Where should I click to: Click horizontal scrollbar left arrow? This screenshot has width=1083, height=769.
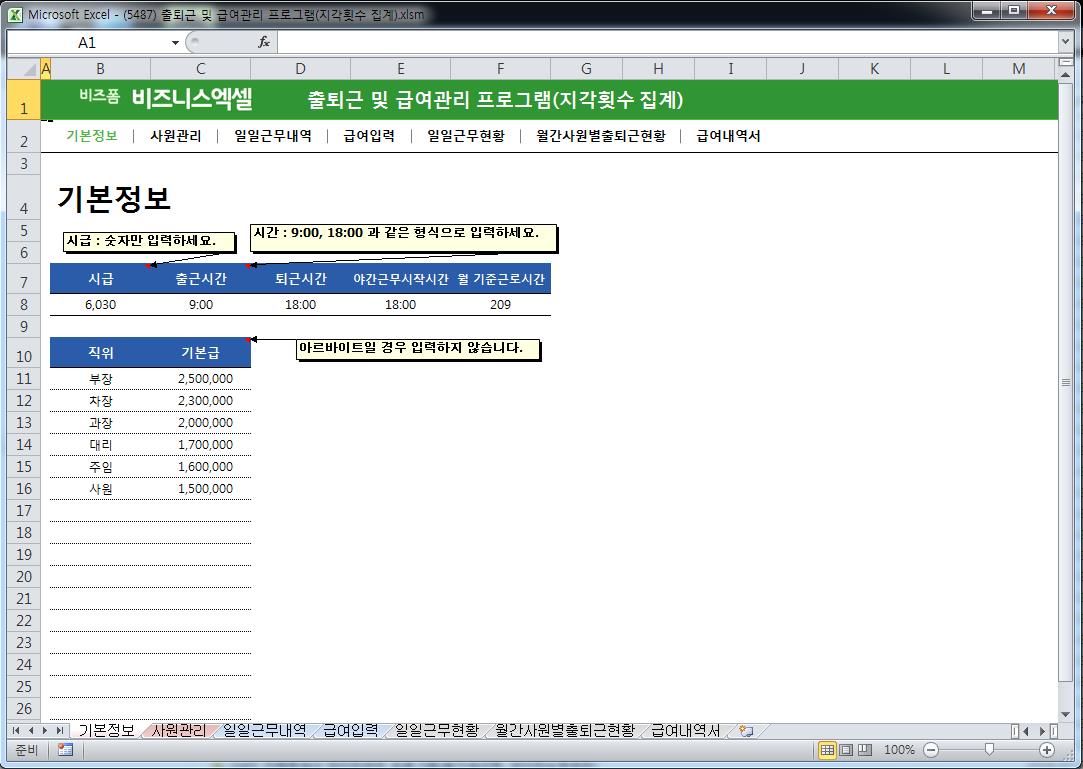1026,730
